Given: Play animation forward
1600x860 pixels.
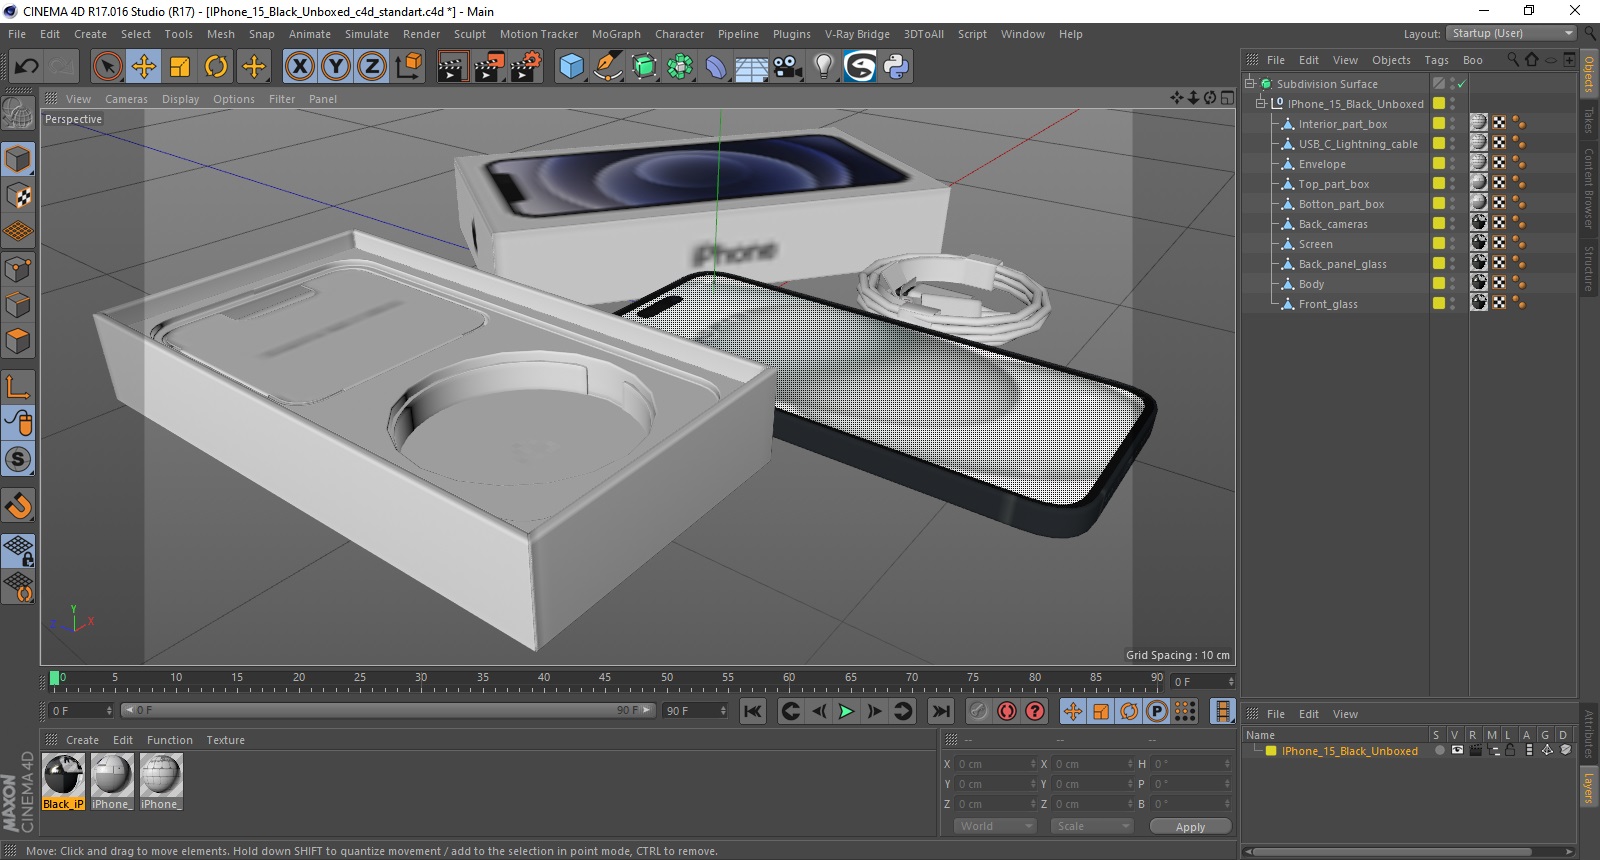Looking at the screenshot, I should tap(846, 711).
